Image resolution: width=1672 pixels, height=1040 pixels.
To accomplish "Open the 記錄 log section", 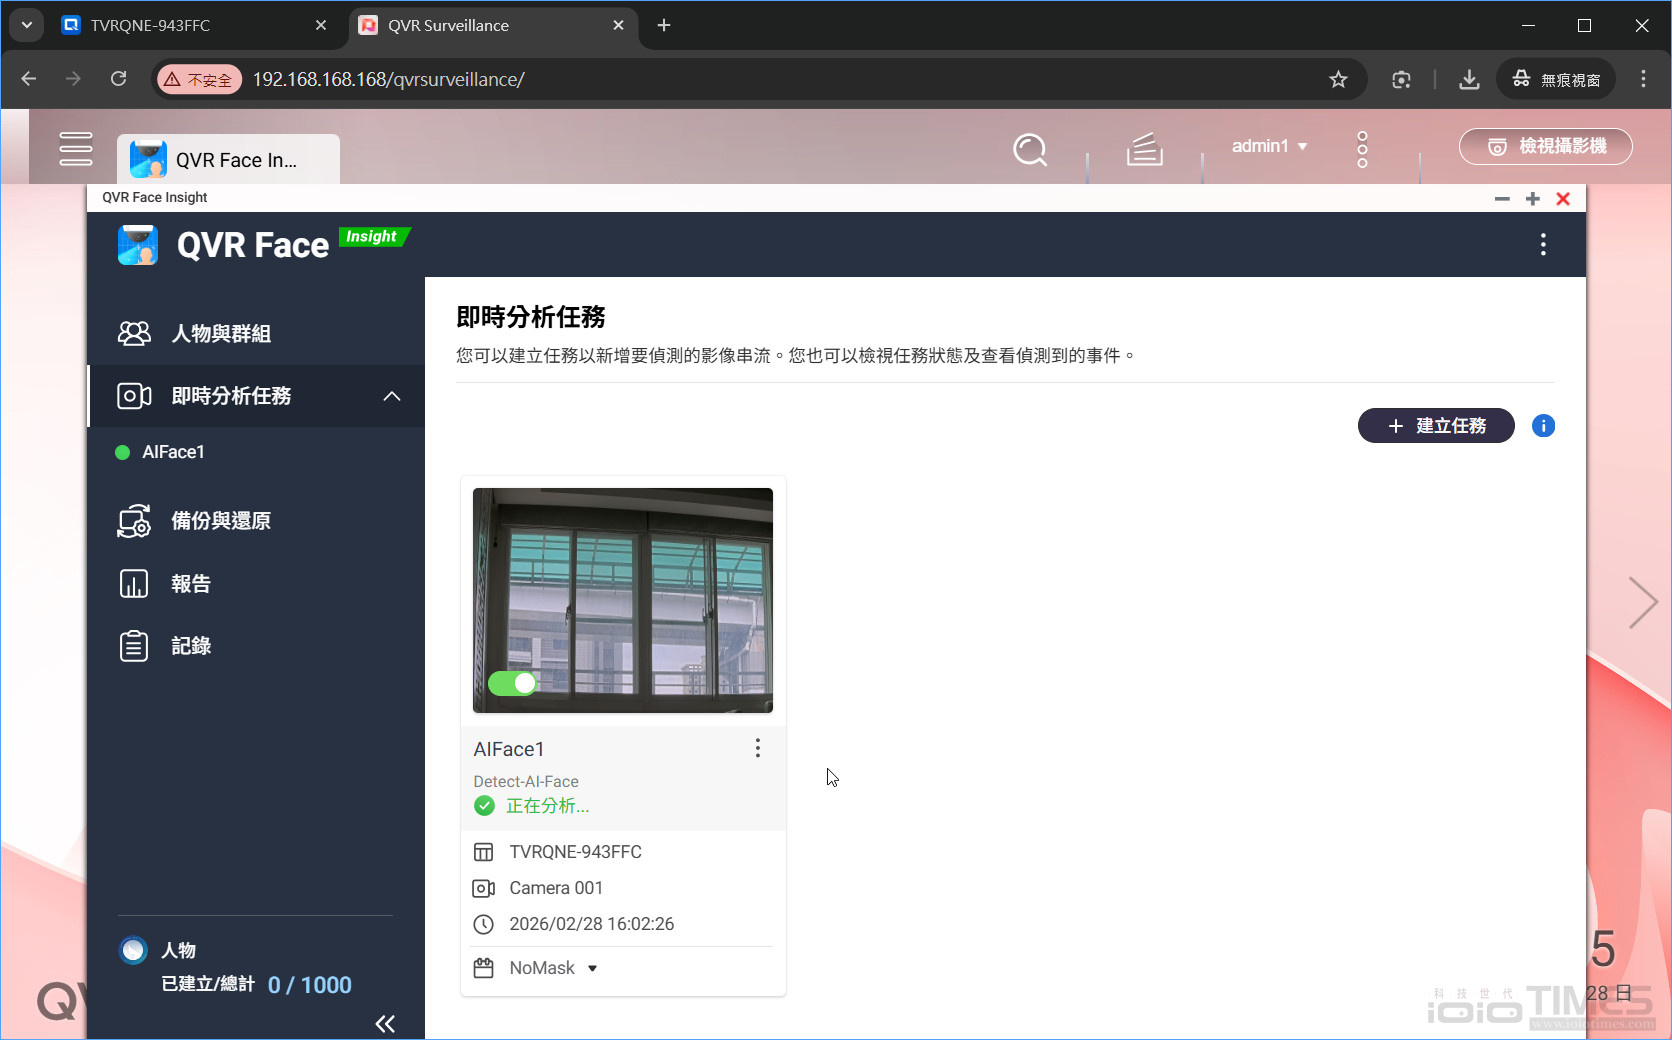I will [x=191, y=645].
